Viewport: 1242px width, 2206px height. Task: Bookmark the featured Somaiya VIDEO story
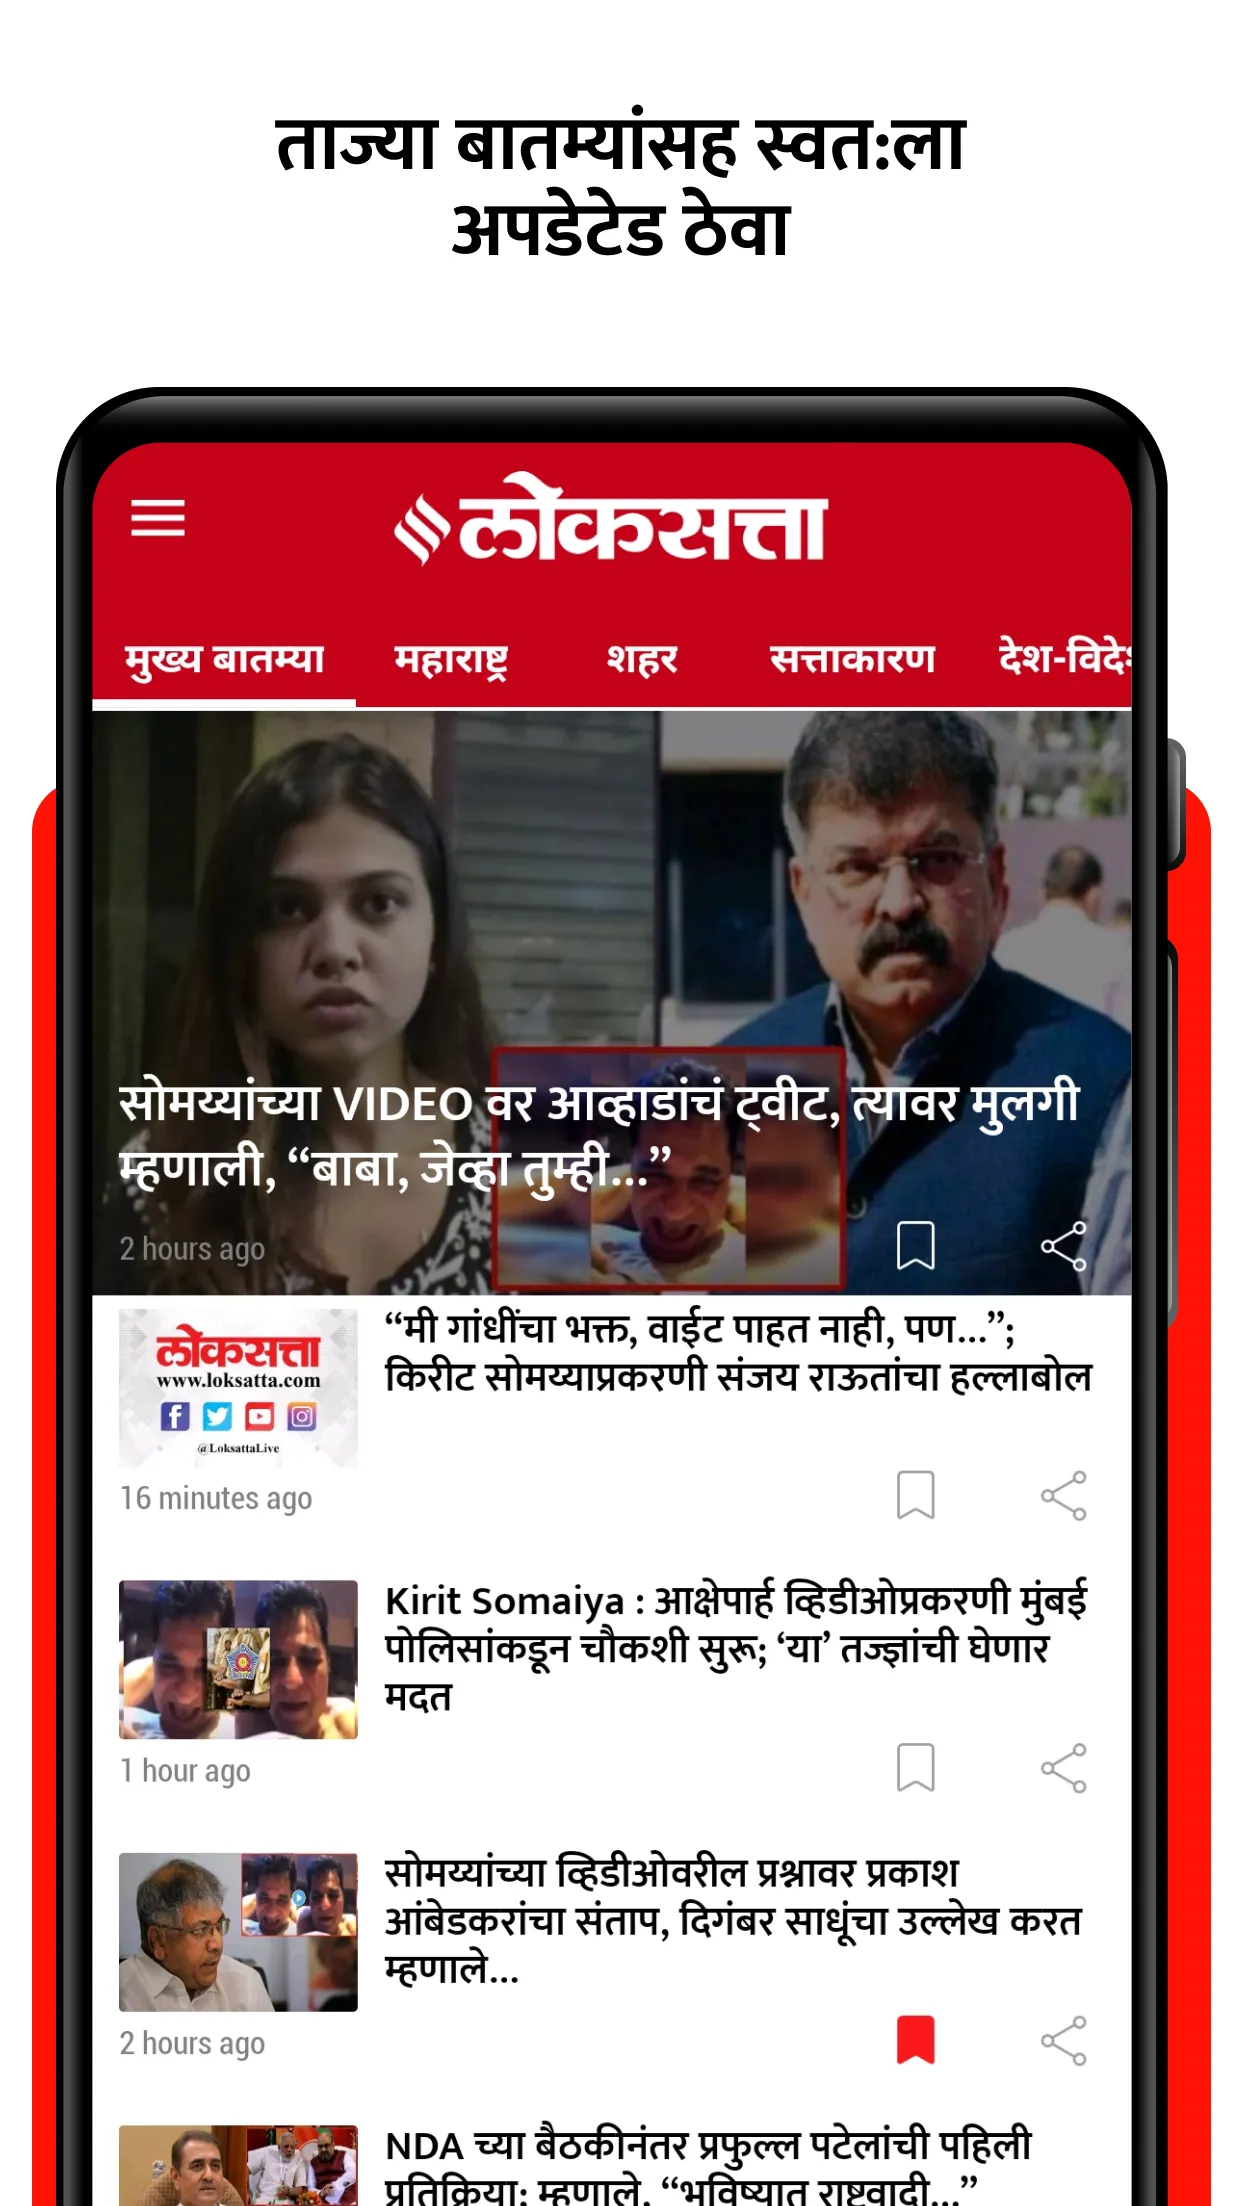pos(915,1246)
